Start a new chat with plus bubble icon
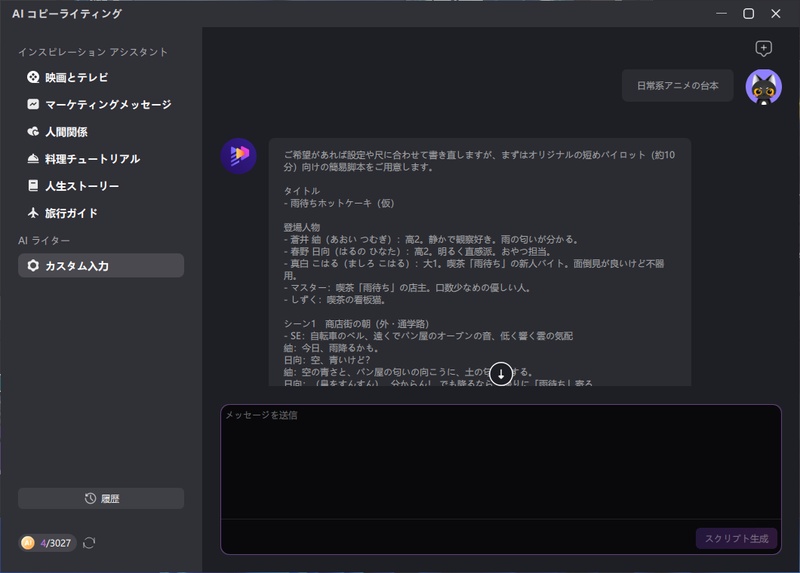The height and width of the screenshot is (573, 800). point(763,48)
